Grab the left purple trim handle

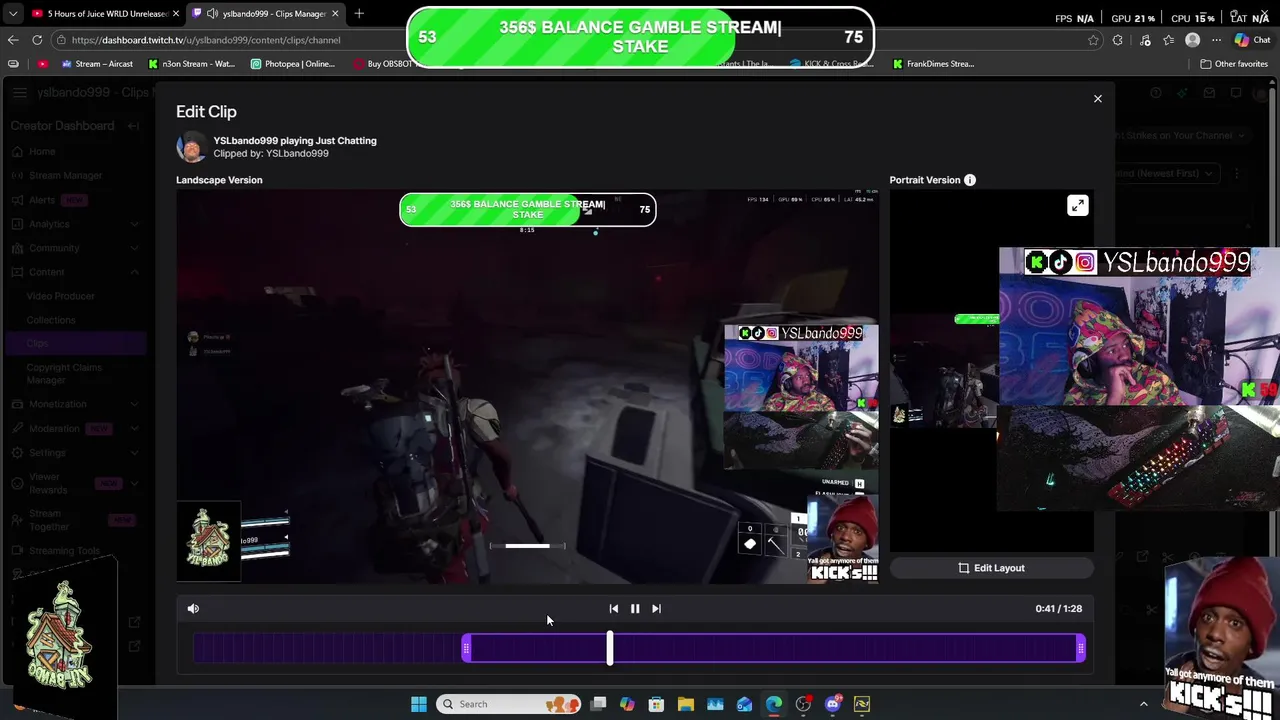[466, 649]
